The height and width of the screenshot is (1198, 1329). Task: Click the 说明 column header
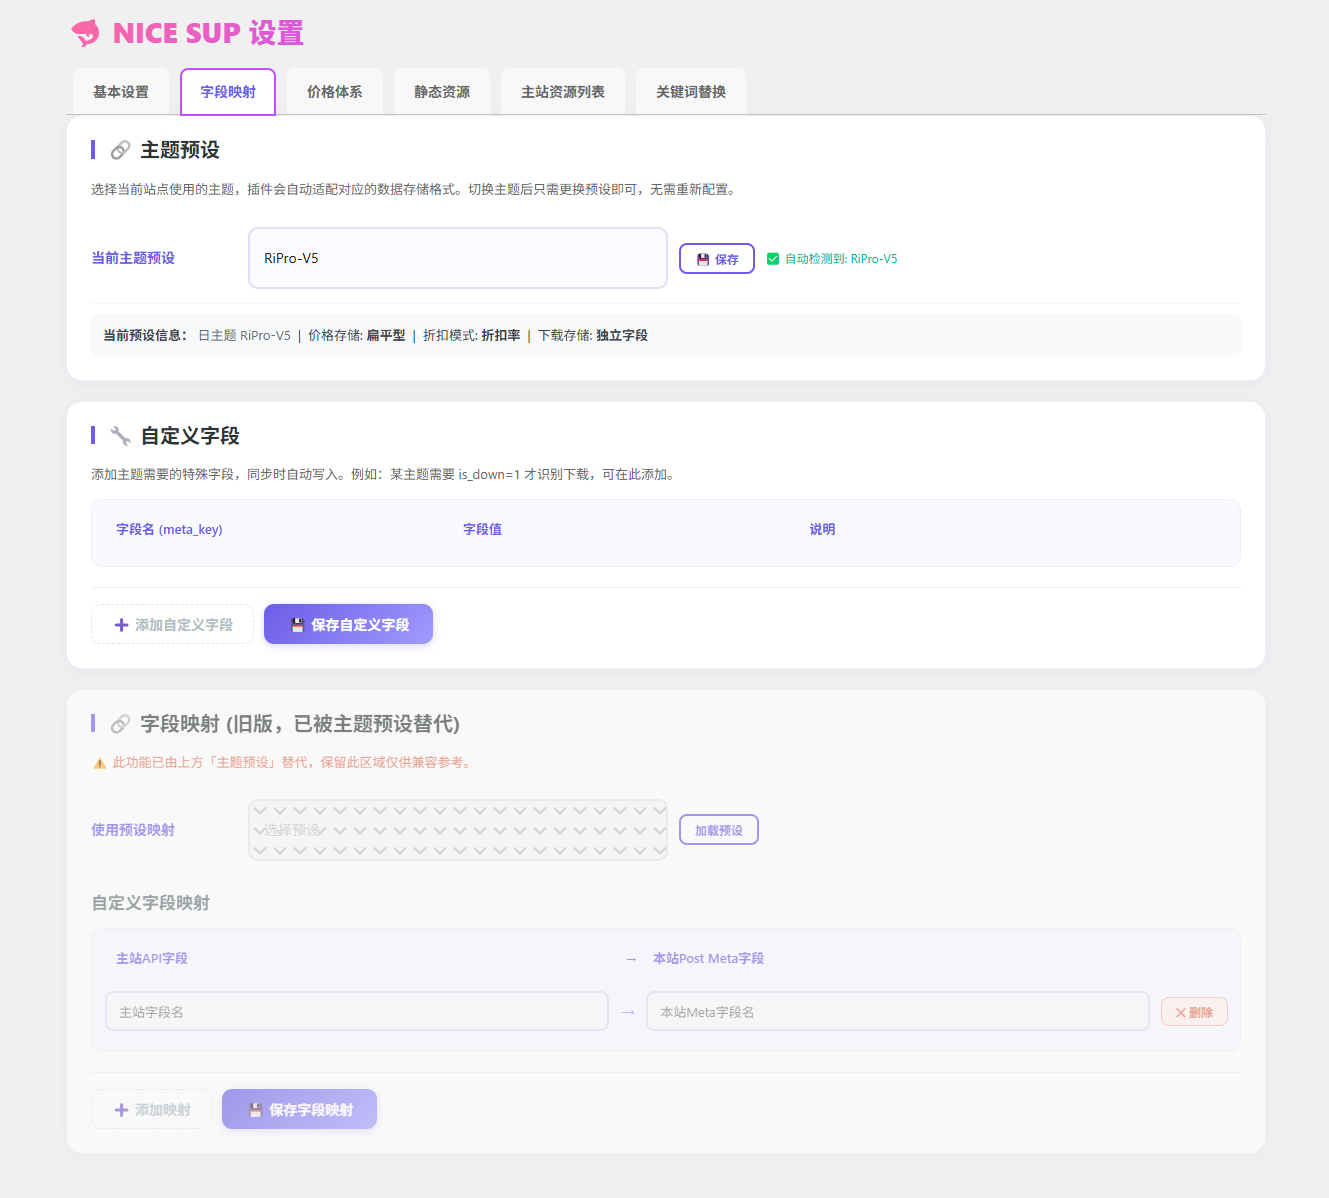(x=822, y=529)
